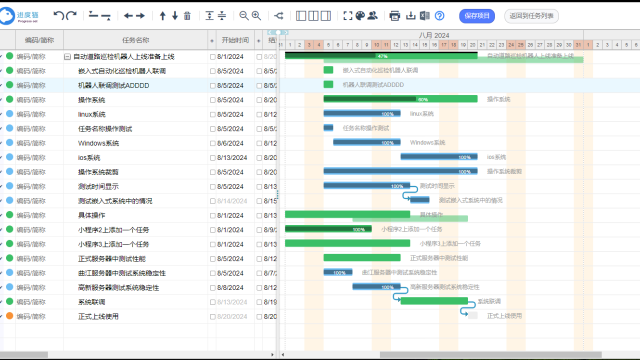Open resource people editor icon

(372, 16)
